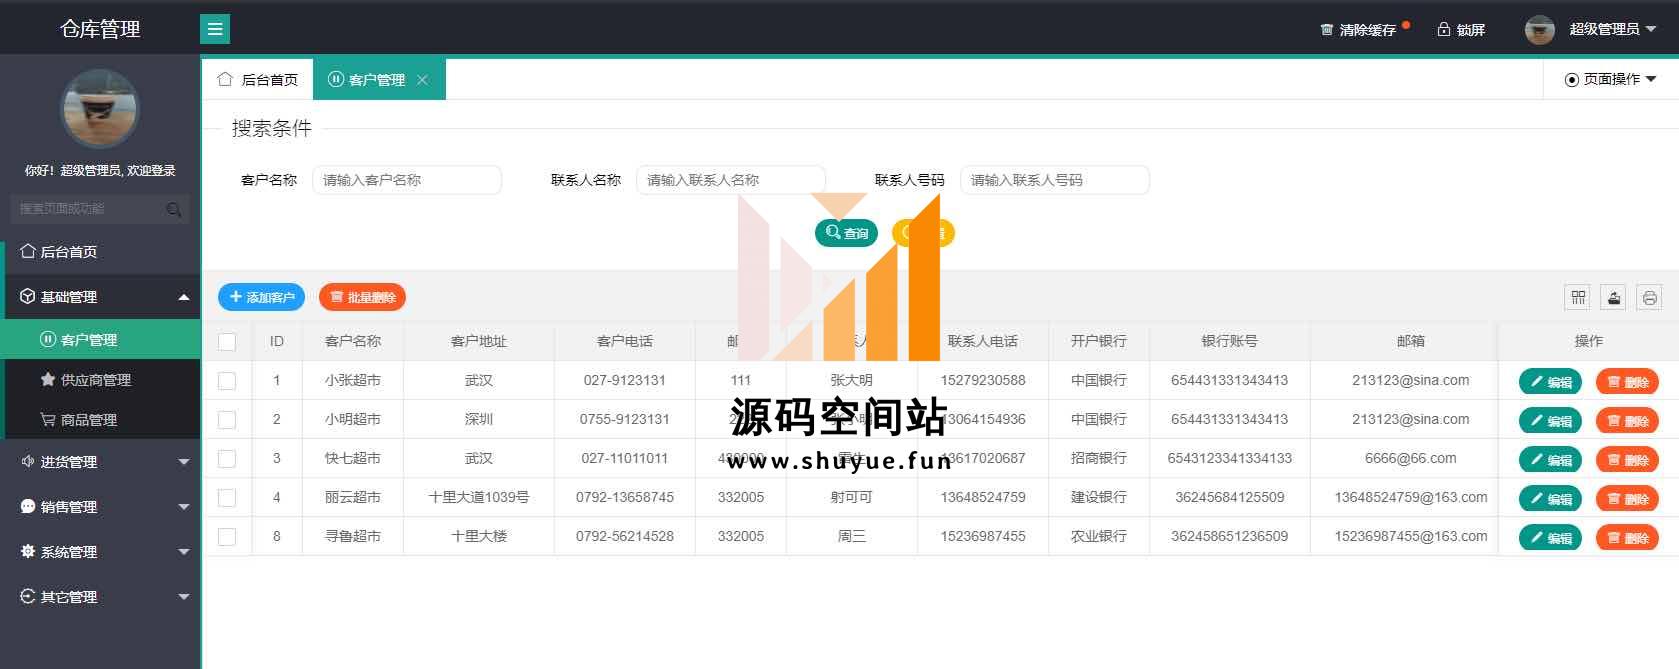Viewport: 1679px width, 669px height.
Task: Expand the 系统管理 sidebar group
Action: [100, 552]
